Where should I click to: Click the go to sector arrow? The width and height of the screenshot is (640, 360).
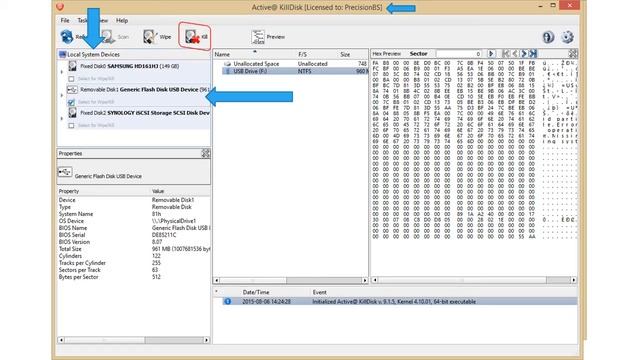[x=491, y=53]
